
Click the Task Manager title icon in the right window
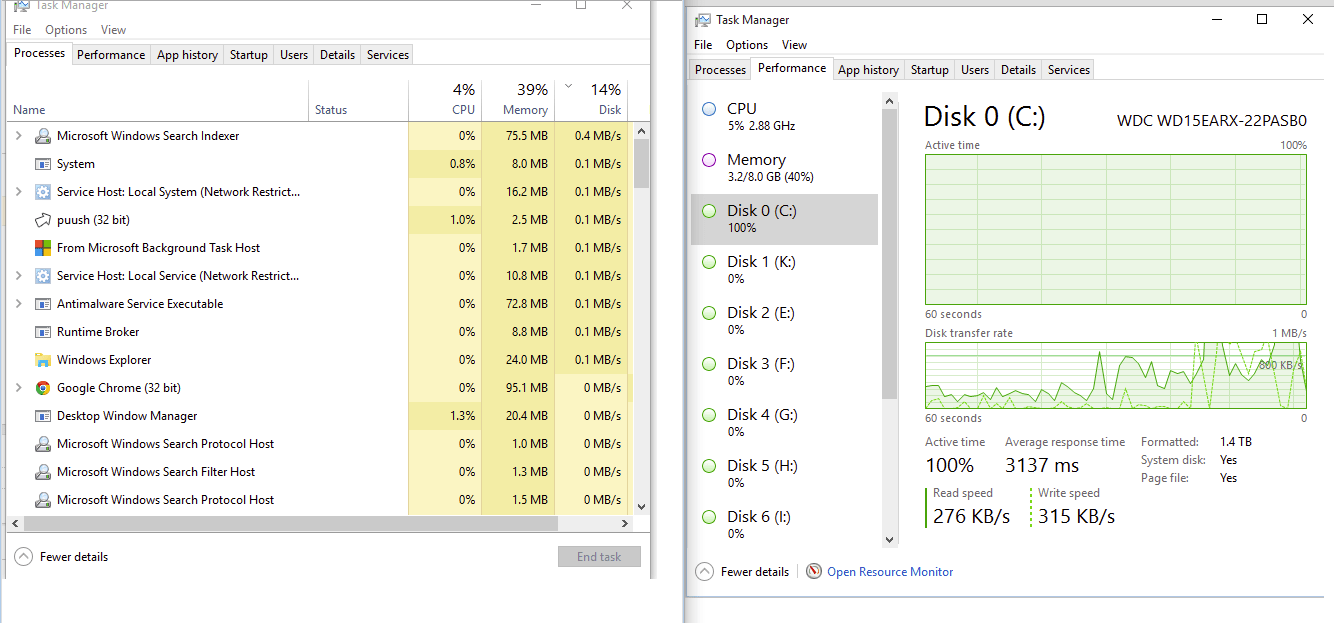pos(703,20)
